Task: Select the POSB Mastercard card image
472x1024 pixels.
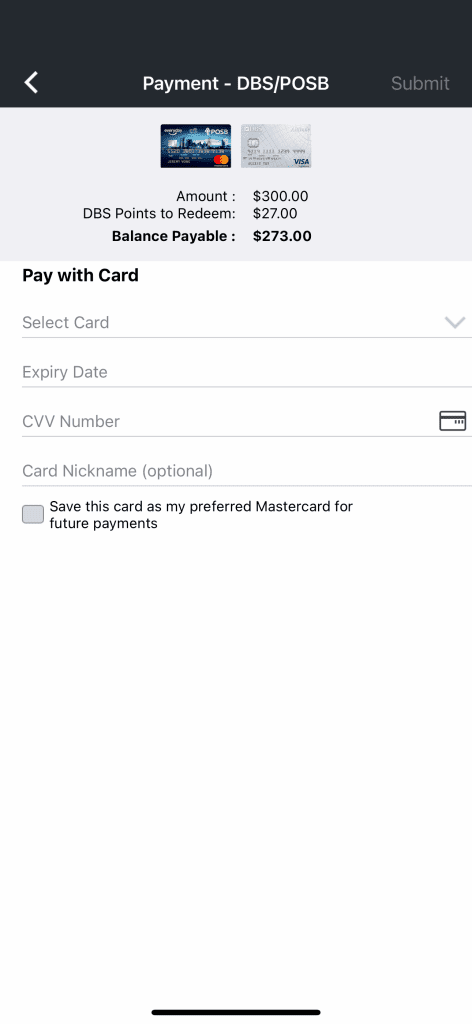Action: click(196, 146)
